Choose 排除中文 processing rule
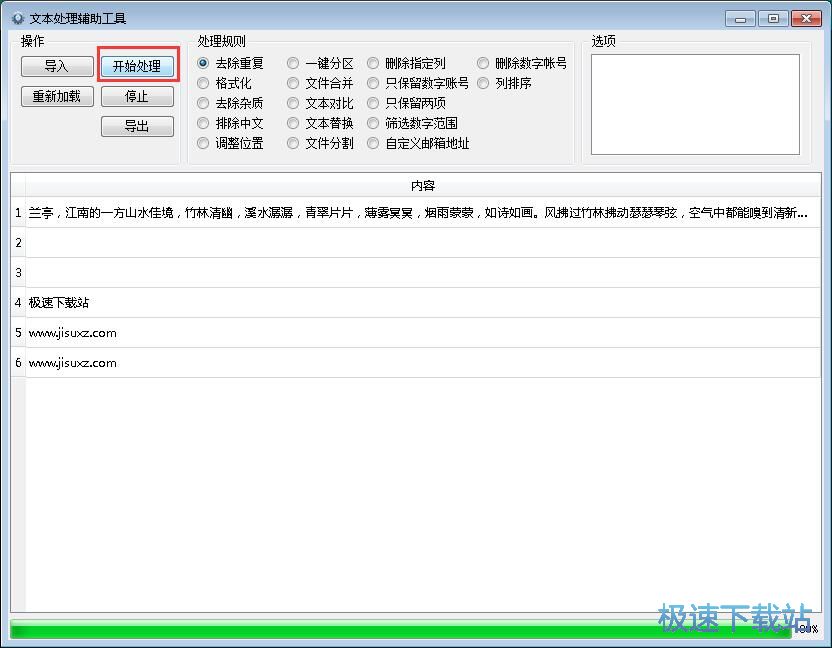Screen dimensions: 832x648 pos(230,123)
